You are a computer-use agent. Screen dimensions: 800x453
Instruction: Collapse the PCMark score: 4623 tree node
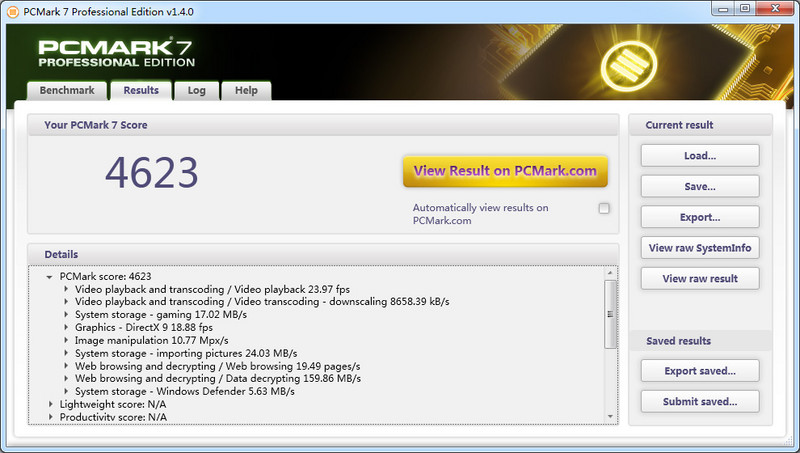49,277
